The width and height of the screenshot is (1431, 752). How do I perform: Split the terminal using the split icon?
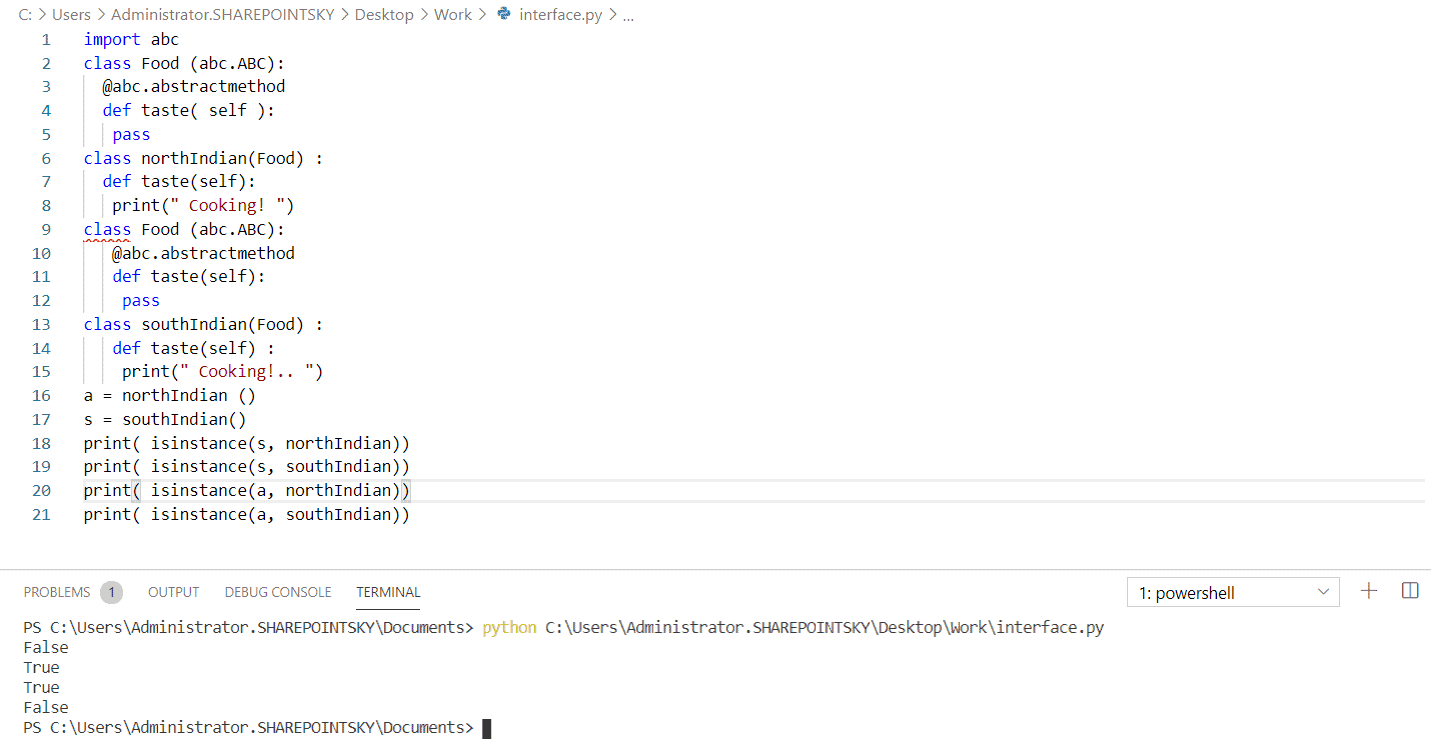1410,590
